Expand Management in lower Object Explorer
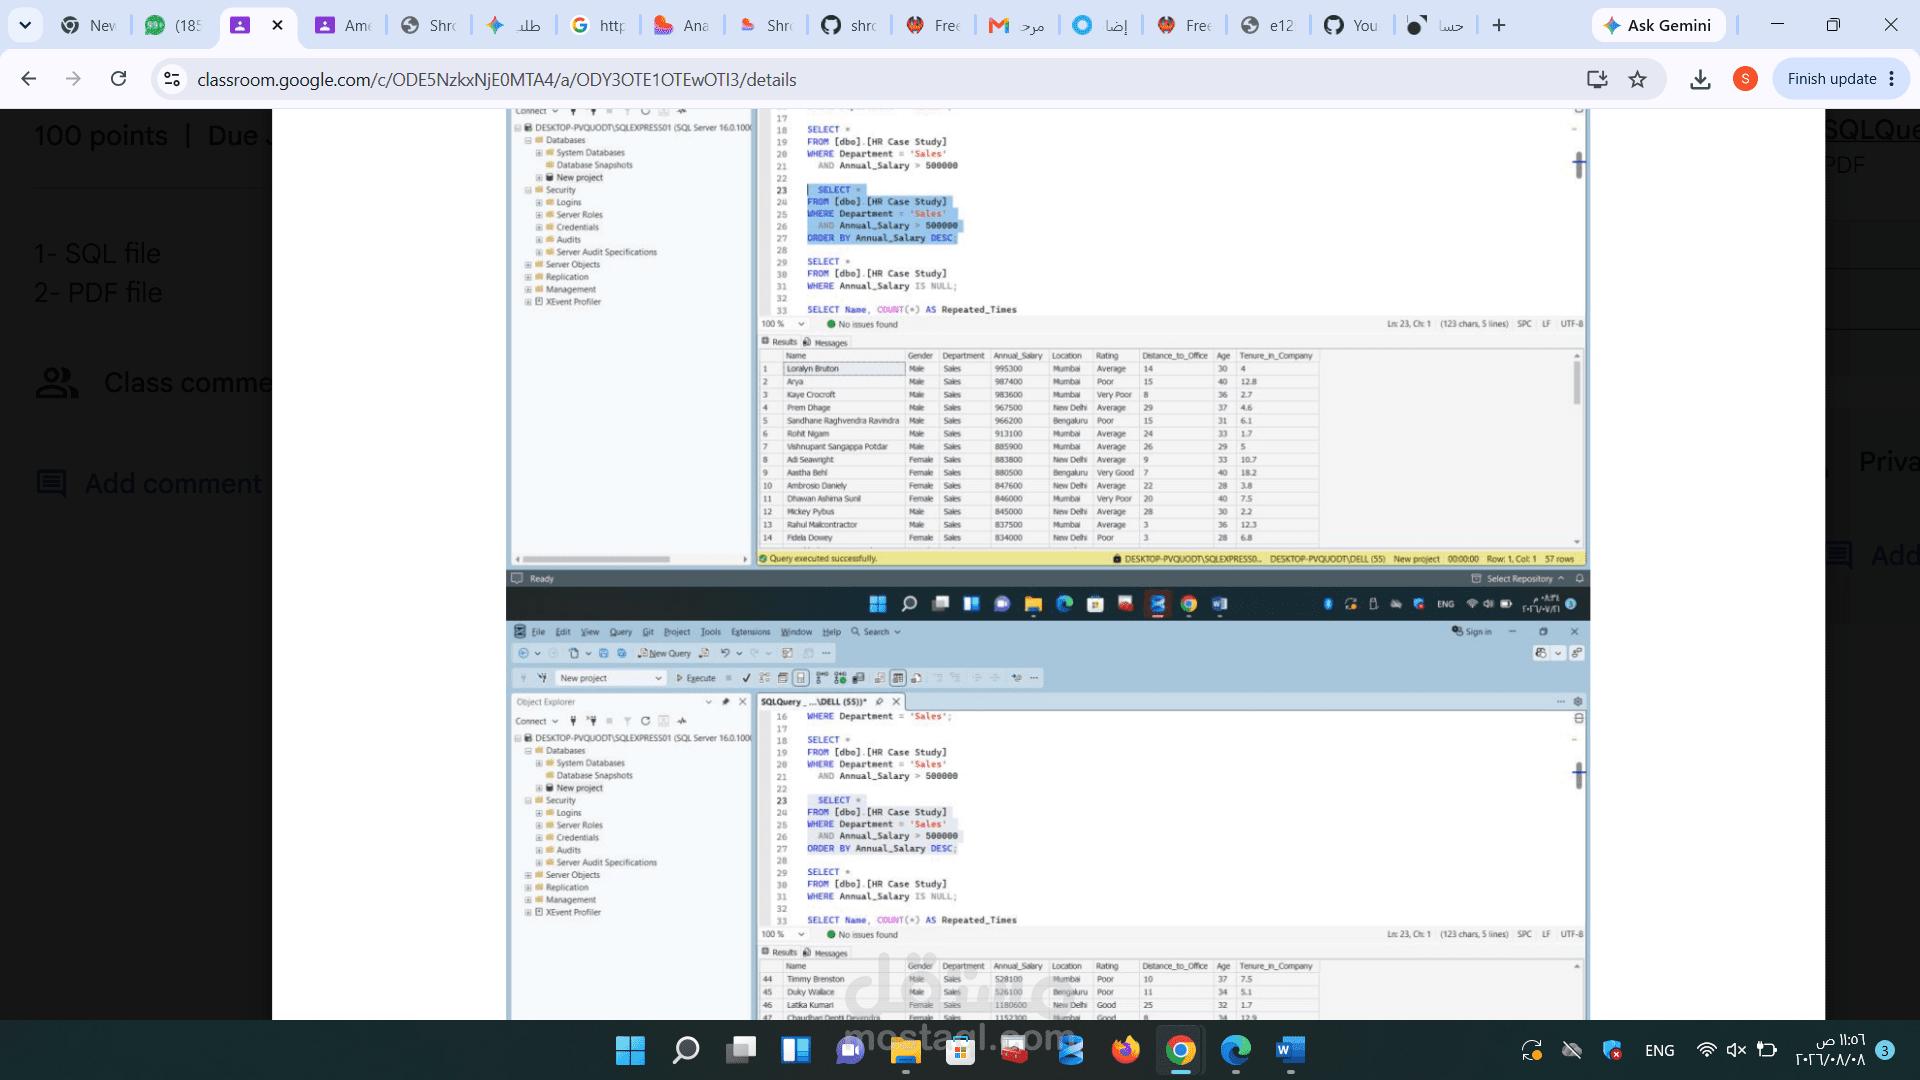 pos(528,900)
